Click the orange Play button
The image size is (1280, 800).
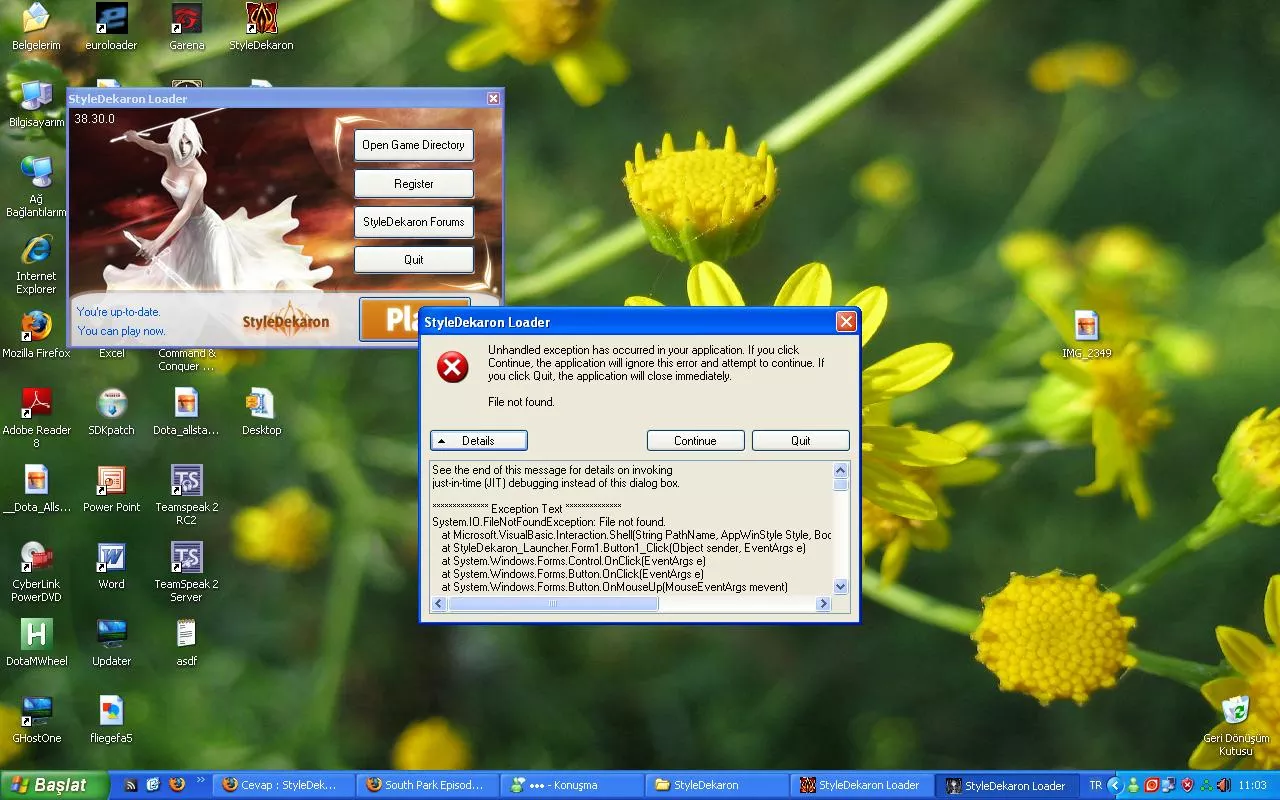pos(390,319)
